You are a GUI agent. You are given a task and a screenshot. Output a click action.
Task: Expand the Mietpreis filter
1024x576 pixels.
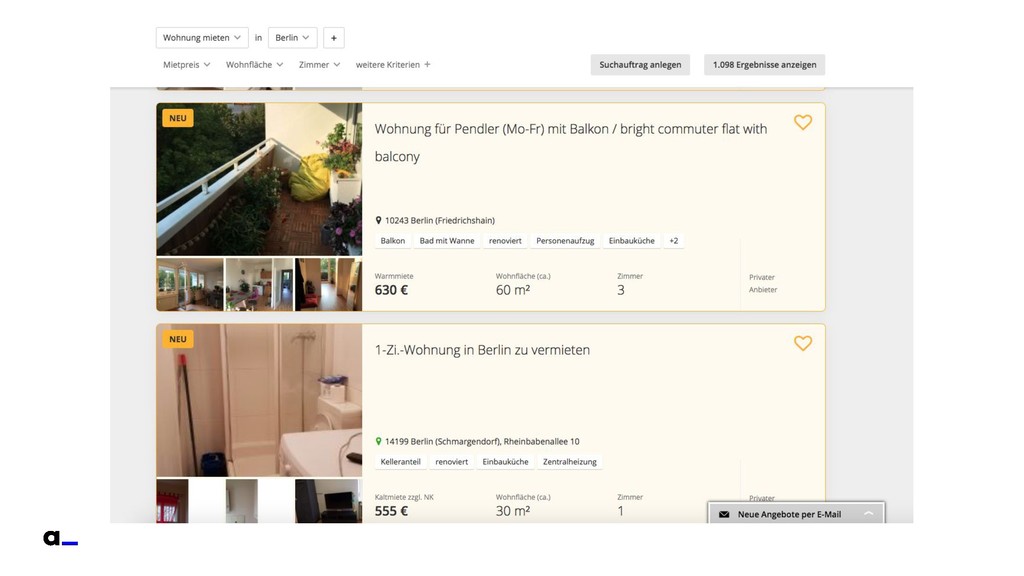187,65
